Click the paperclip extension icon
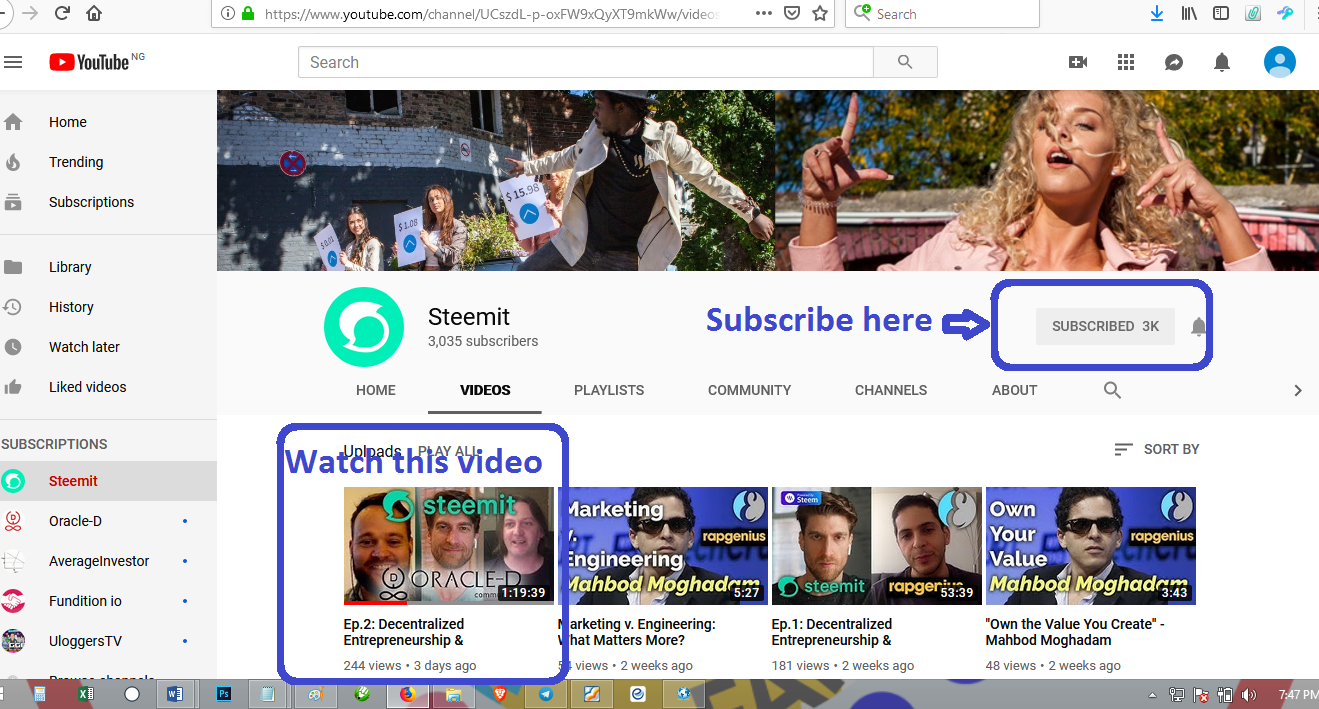Viewport: 1319px width, 709px height. click(x=1253, y=14)
